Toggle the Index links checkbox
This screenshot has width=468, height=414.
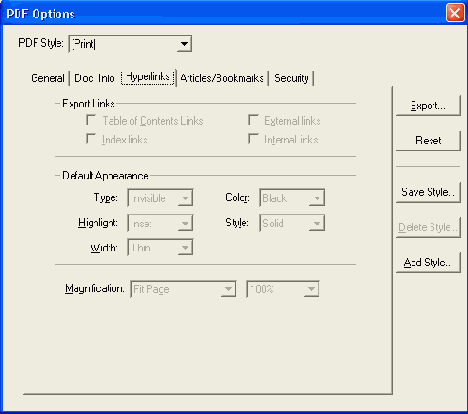tap(91, 139)
